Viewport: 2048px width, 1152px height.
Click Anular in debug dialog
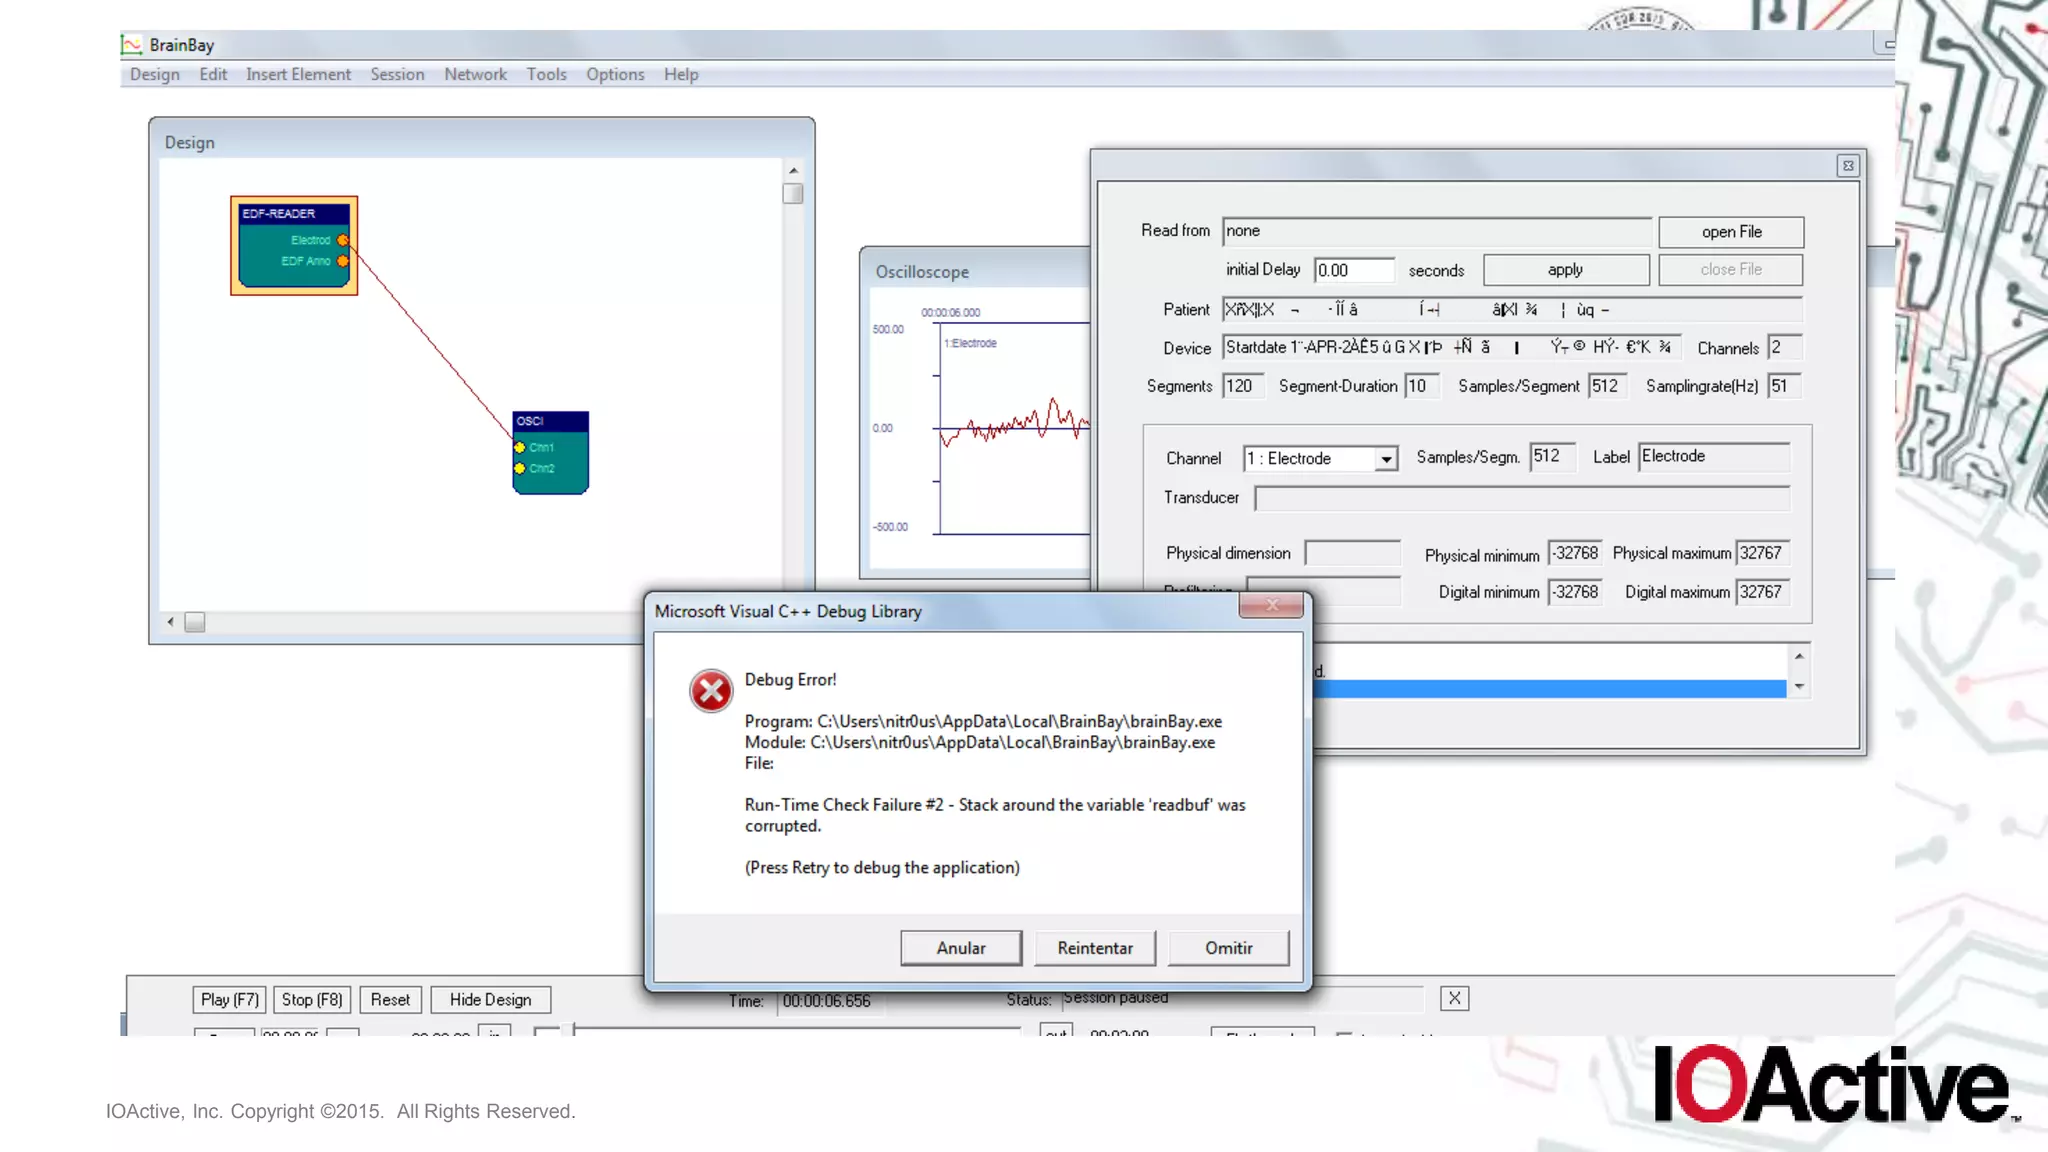(x=960, y=948)
